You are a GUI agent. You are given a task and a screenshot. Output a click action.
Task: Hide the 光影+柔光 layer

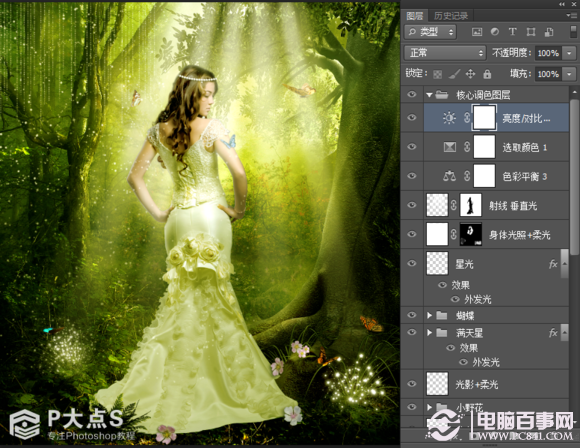[x=412, y=384]
